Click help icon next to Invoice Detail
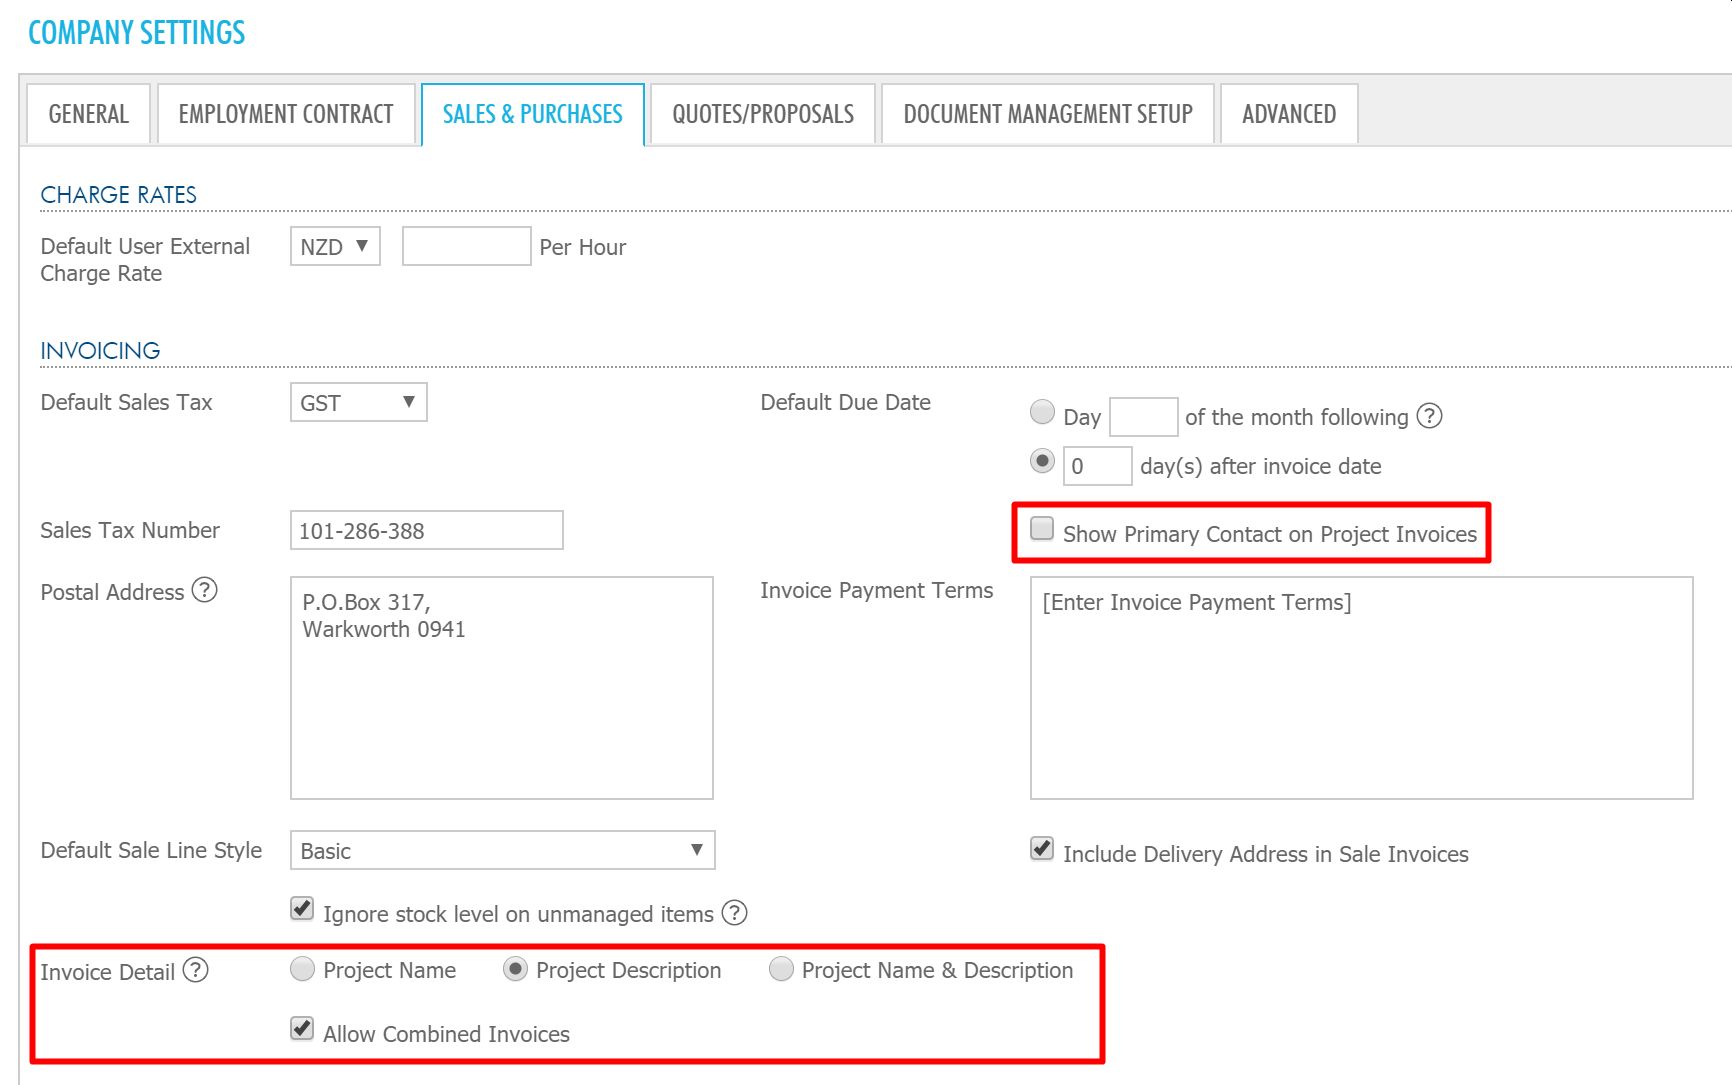Viewport: 1732px width, 1085px height. tap(196, 970)
